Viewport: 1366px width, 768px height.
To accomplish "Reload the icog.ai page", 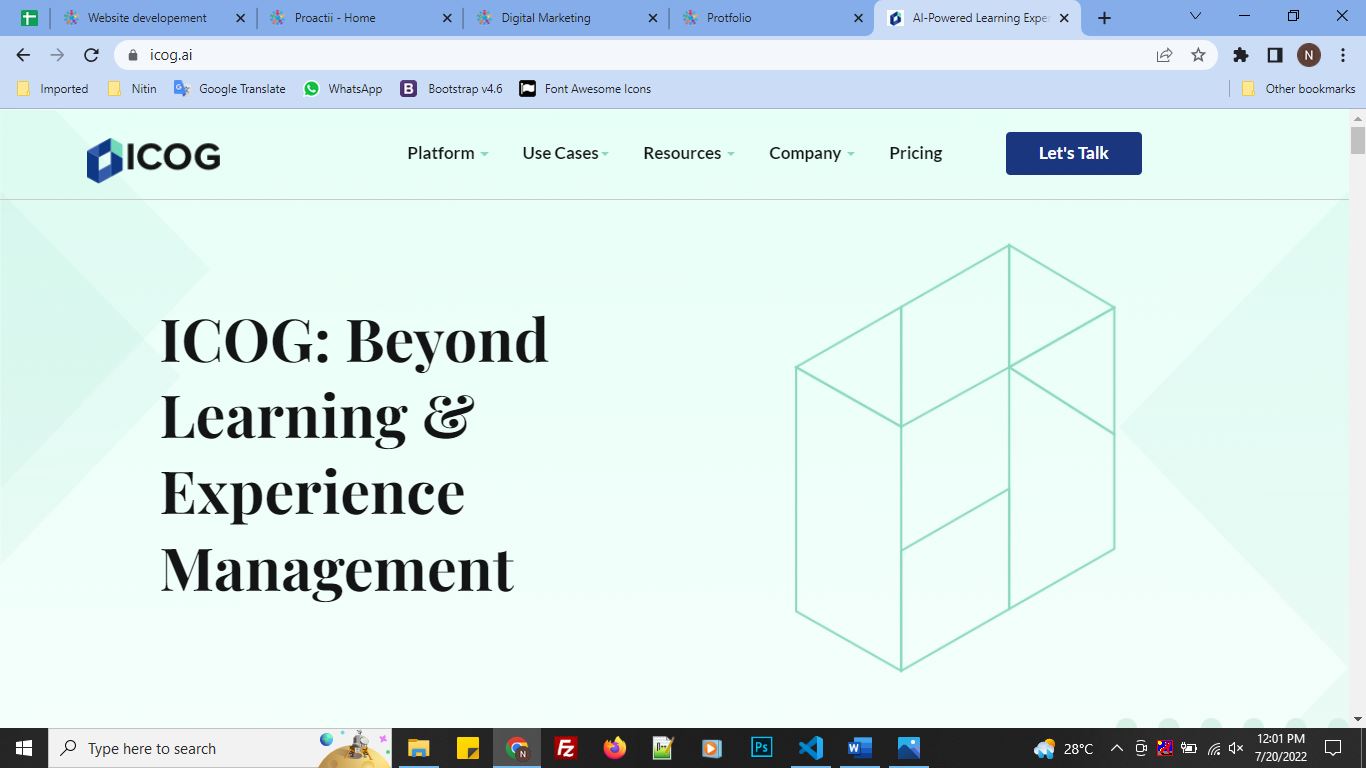I will [91, 55].
